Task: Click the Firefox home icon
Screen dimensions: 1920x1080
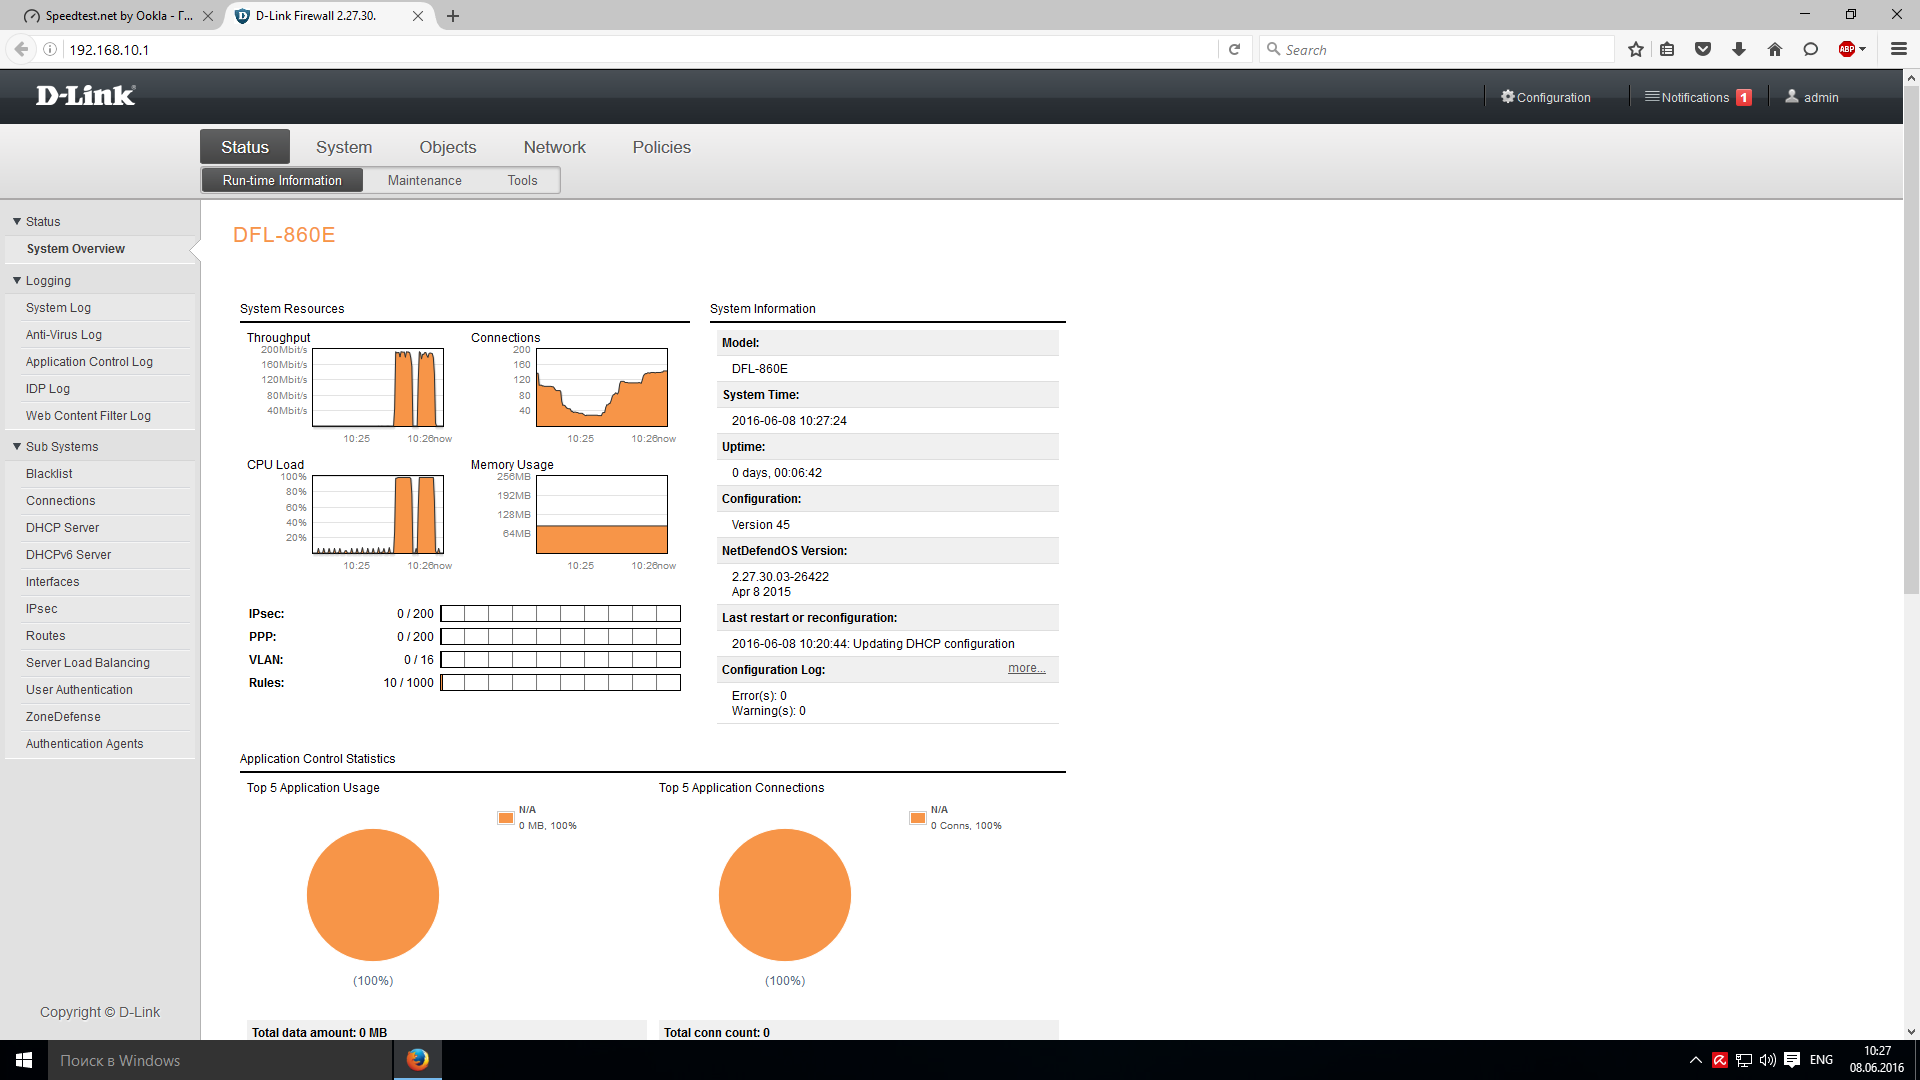Action: tap(1775, 49)
